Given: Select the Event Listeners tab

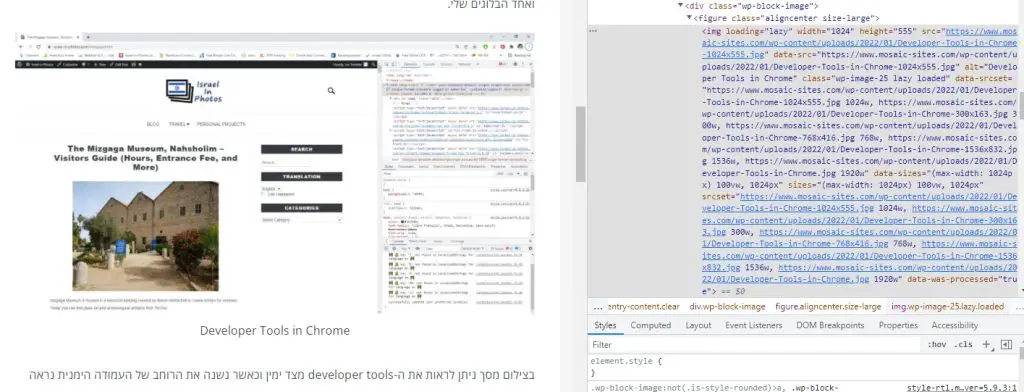Looking at the screenshot, I should pyautogui.click(x=753, y=325).
